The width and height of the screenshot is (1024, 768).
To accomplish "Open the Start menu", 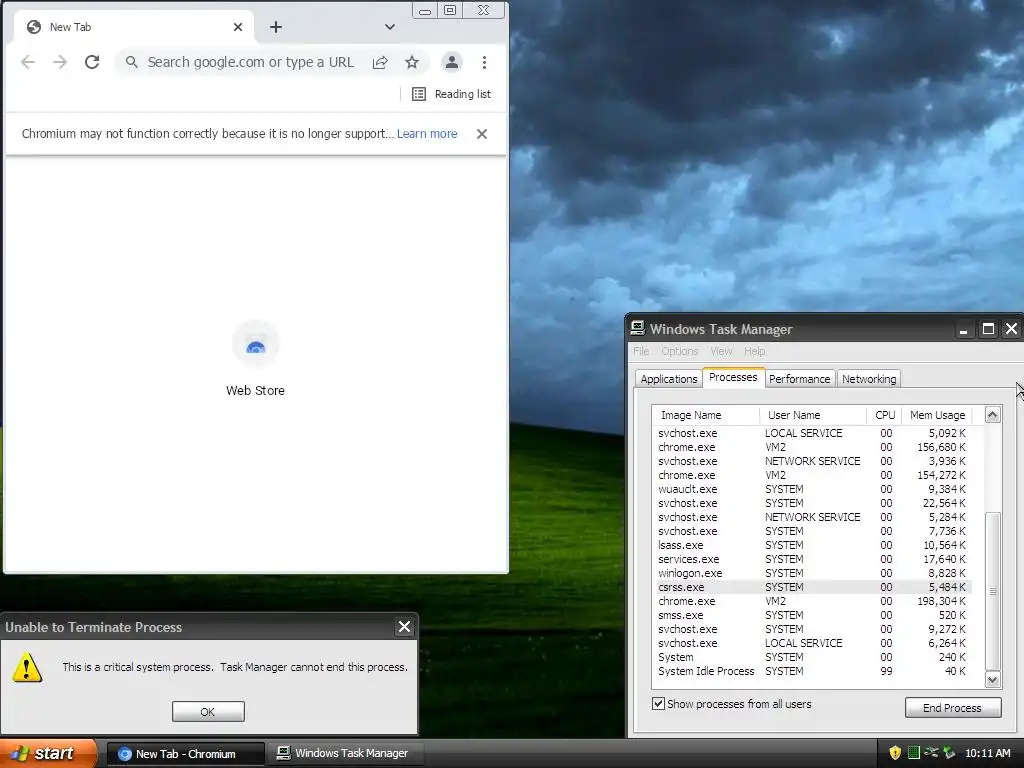I will coord(48,753).
